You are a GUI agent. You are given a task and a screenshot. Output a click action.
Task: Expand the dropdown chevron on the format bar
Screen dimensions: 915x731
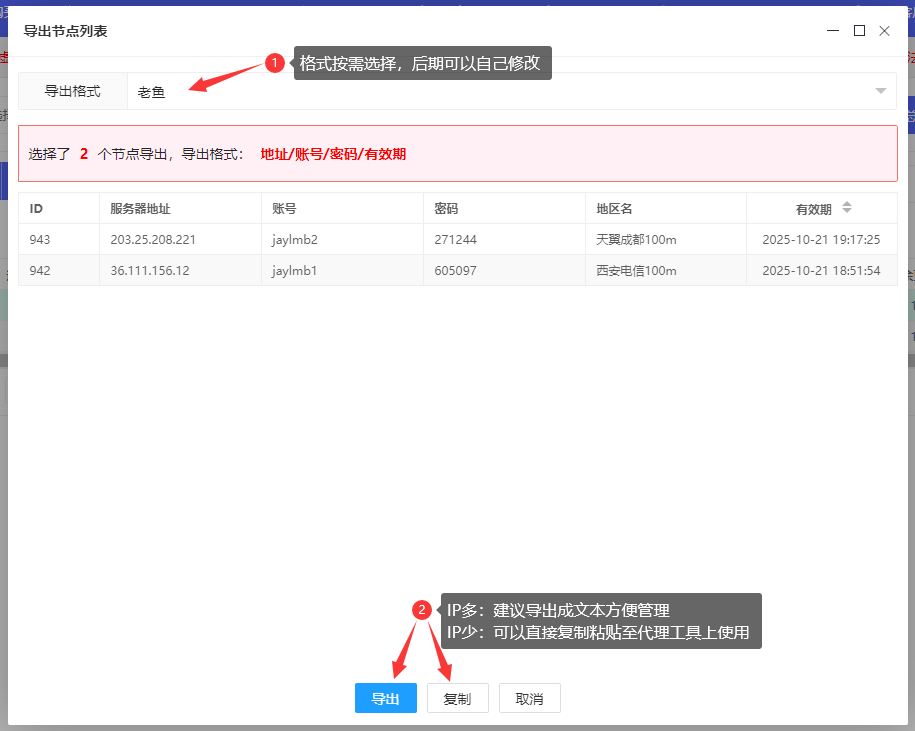click(881, 91)
